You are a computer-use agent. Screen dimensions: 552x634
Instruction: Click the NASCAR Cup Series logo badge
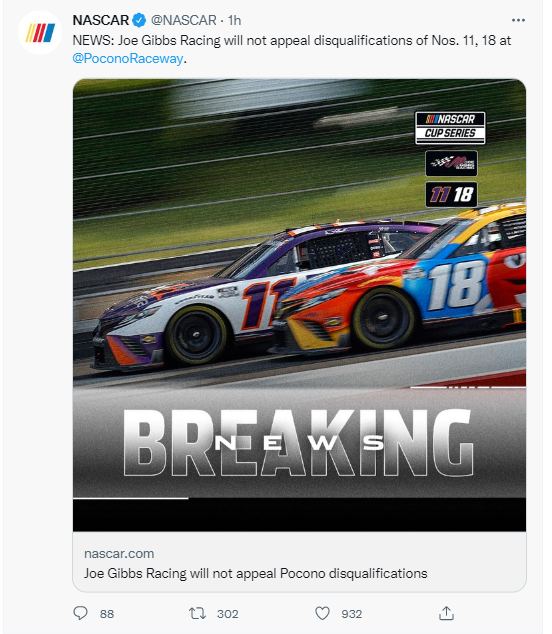point(450,128)
